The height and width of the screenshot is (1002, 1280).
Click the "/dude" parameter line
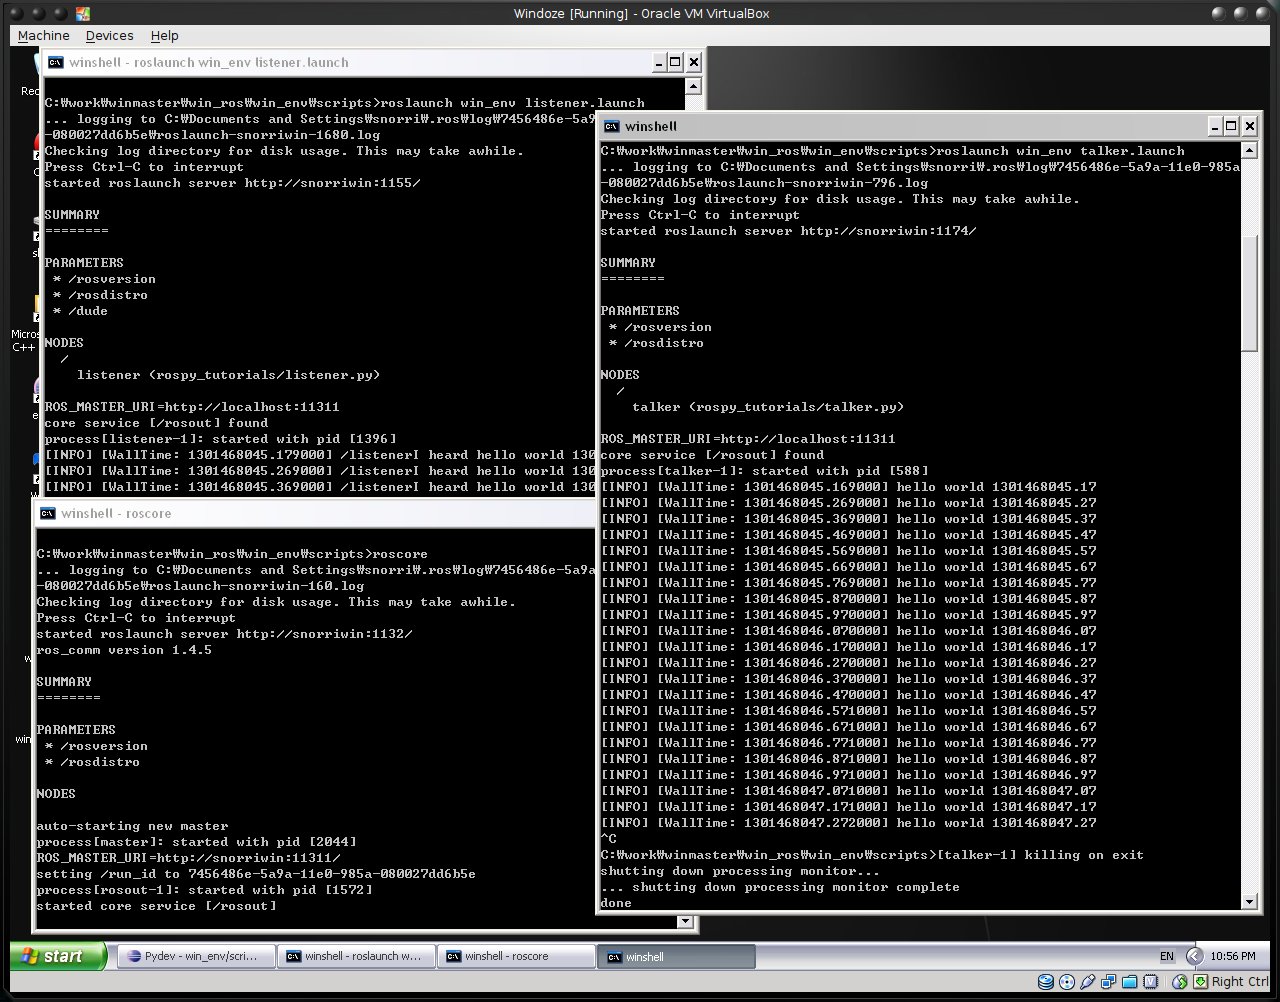click(80, 311)
